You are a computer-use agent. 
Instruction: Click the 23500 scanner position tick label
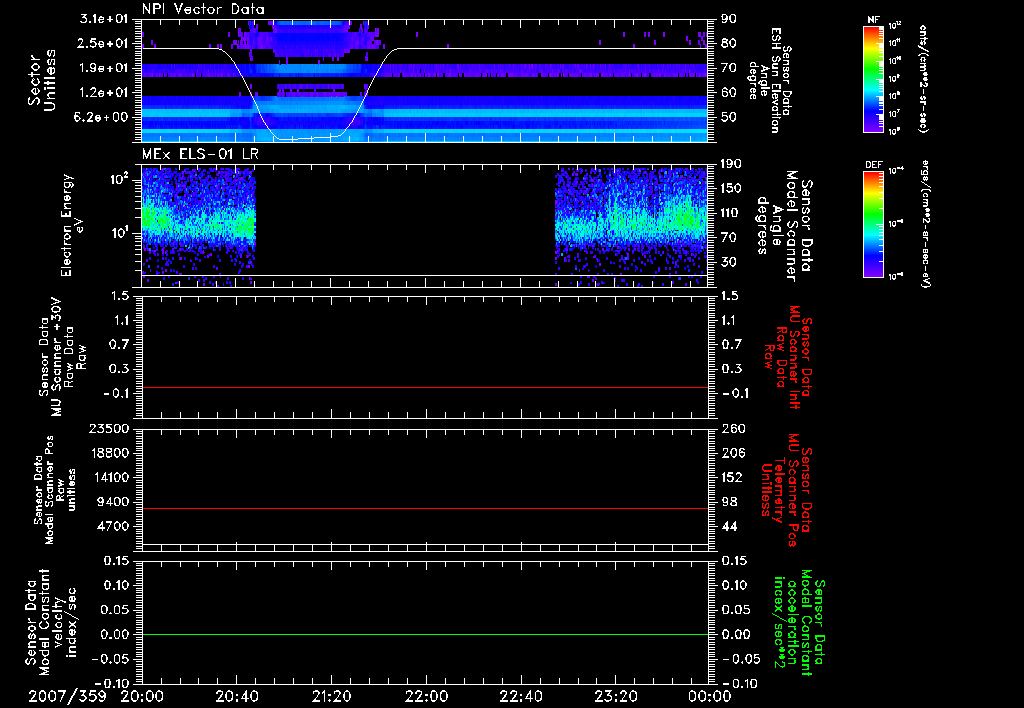click(x=110, y=428)
